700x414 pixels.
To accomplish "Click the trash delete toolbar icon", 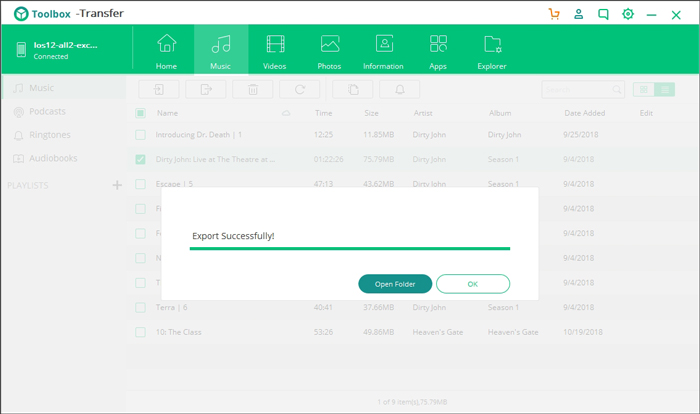I will 252,90.
